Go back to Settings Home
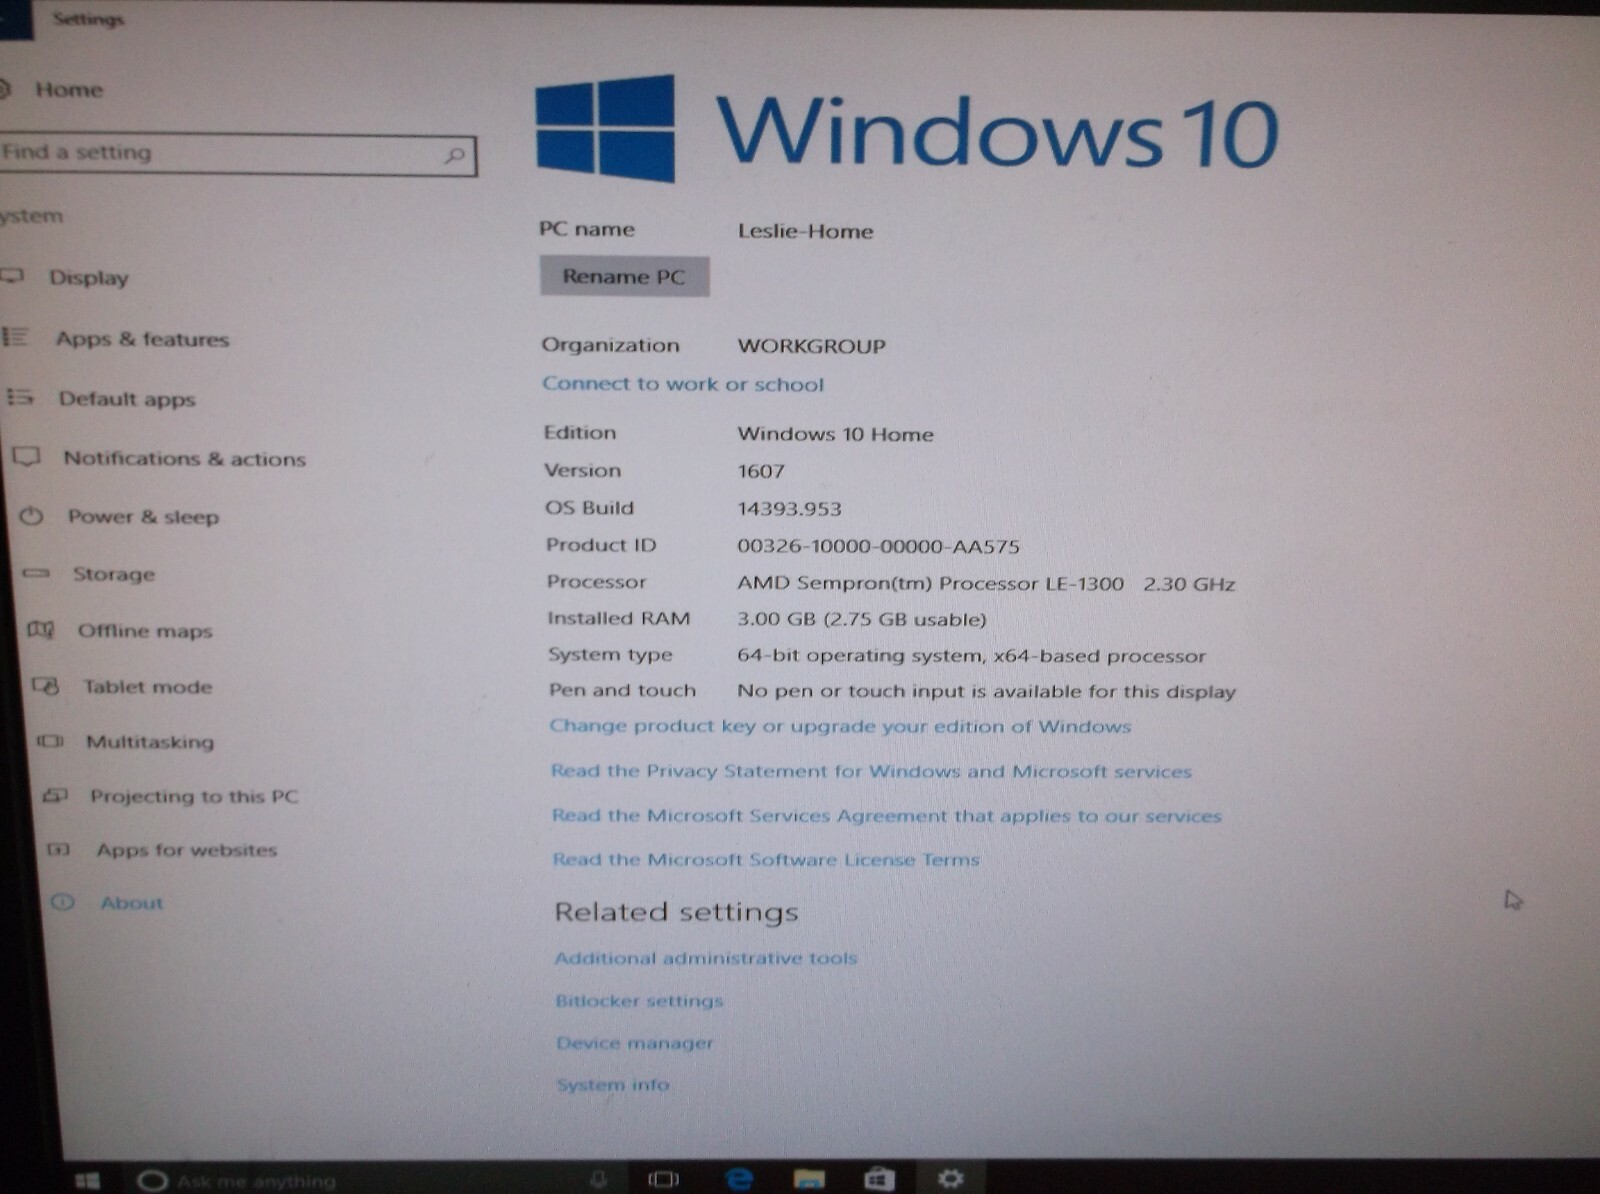Screen dimensions: 1600x1194 pyautogui.click(x=69, y=90)
